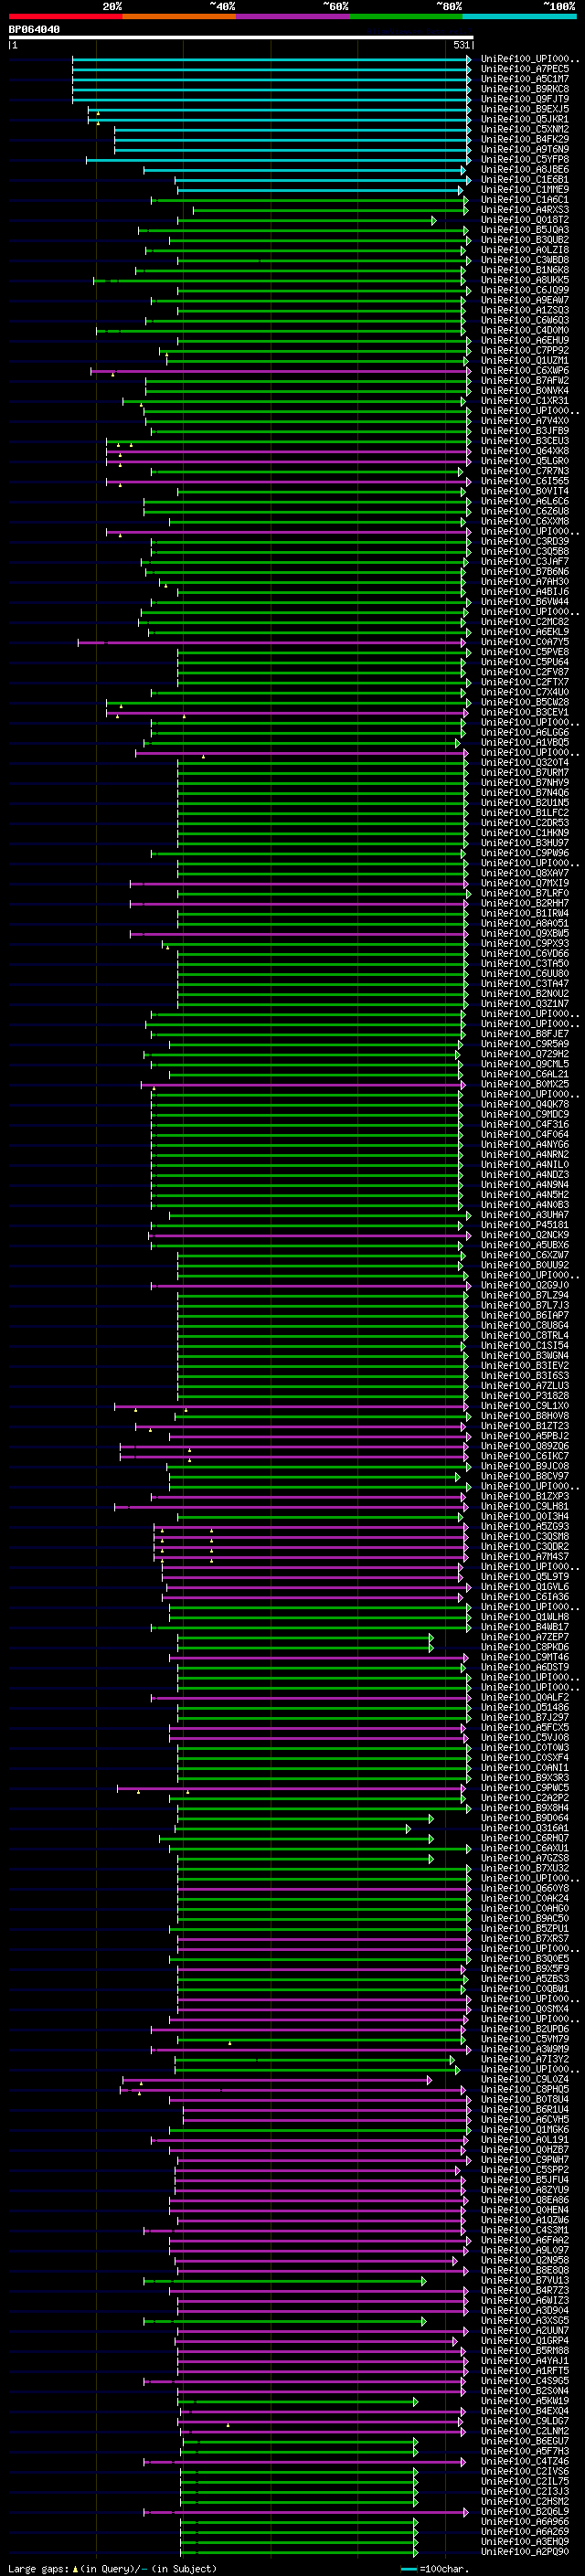
Task: Click label UniRef100_Q5LGR0
Action: 525,461
